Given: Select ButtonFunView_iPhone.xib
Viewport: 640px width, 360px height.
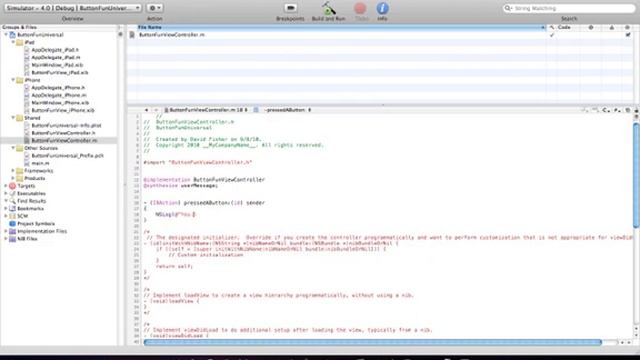Looking at the screenshot, I should [x=63, y=110].
